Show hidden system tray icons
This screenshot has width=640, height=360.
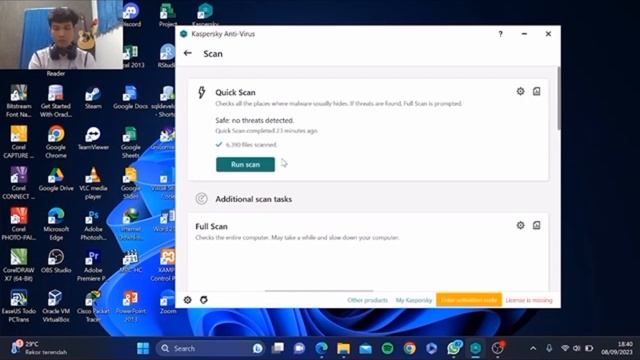point(533,348)
